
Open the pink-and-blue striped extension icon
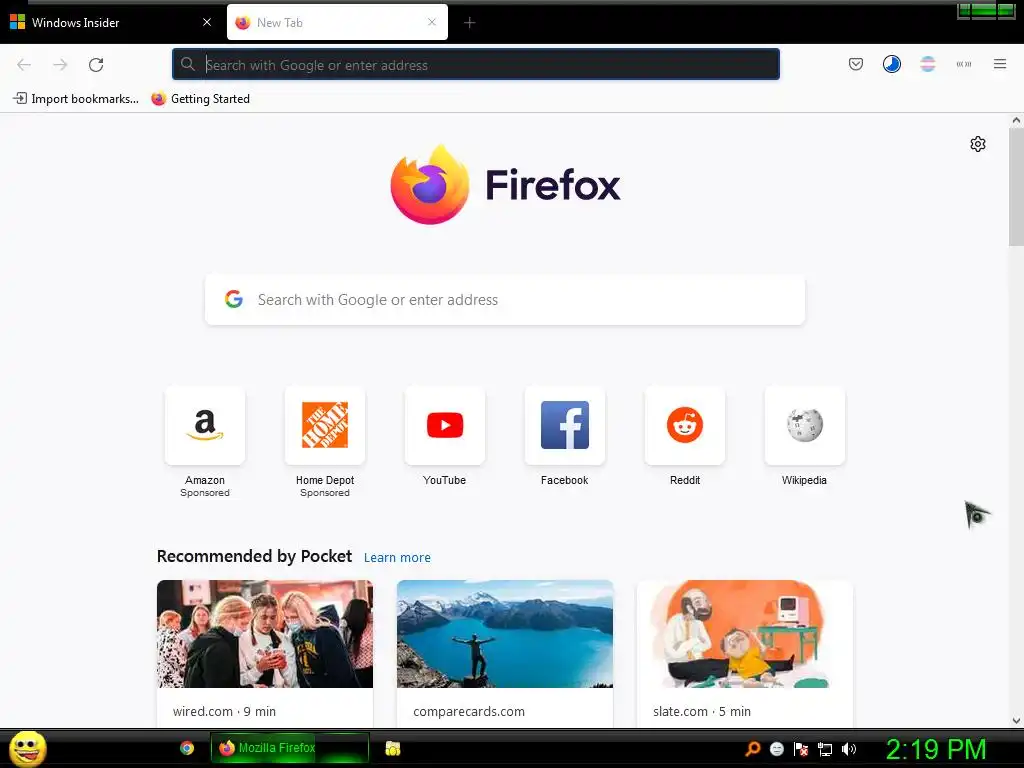point(927,64)
